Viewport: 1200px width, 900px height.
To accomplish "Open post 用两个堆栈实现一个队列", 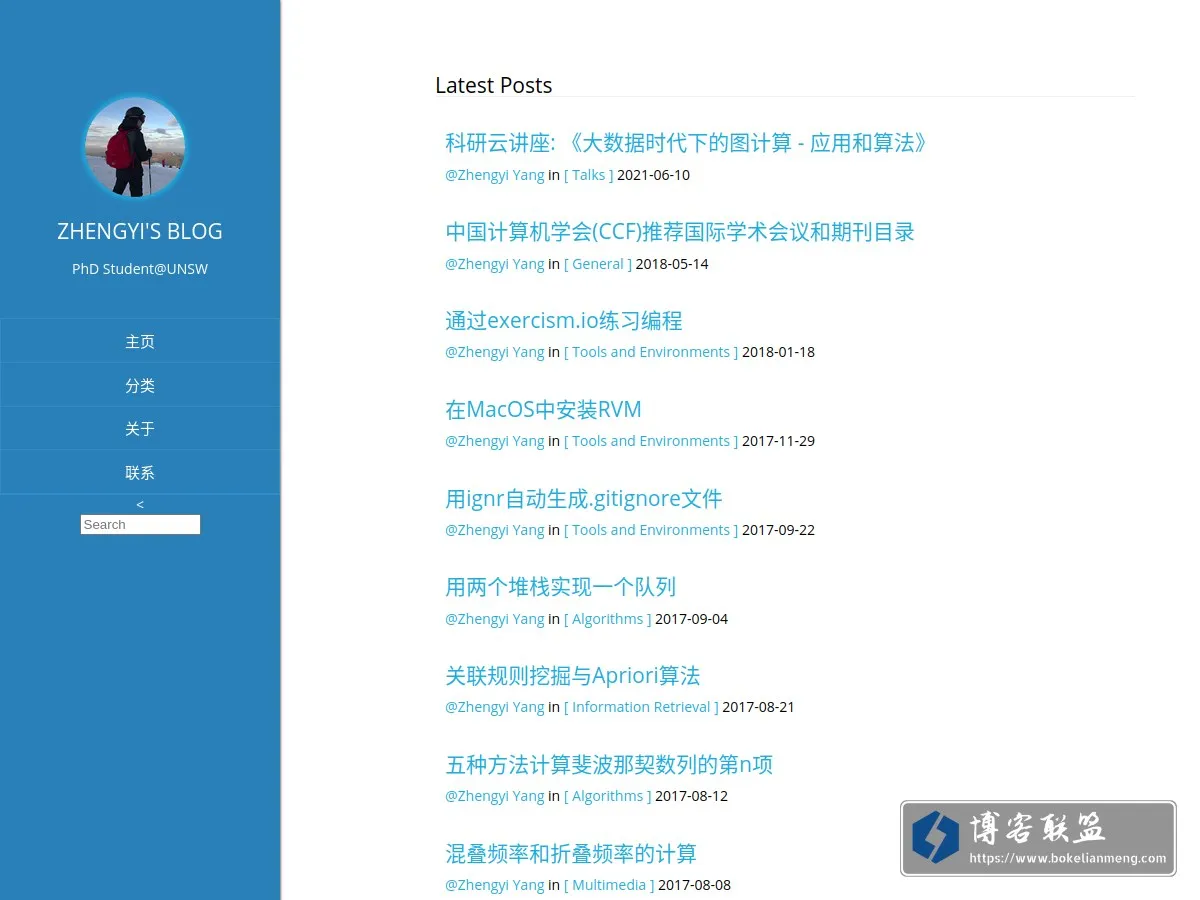I will pyautogui.click(x=561, y=587).
